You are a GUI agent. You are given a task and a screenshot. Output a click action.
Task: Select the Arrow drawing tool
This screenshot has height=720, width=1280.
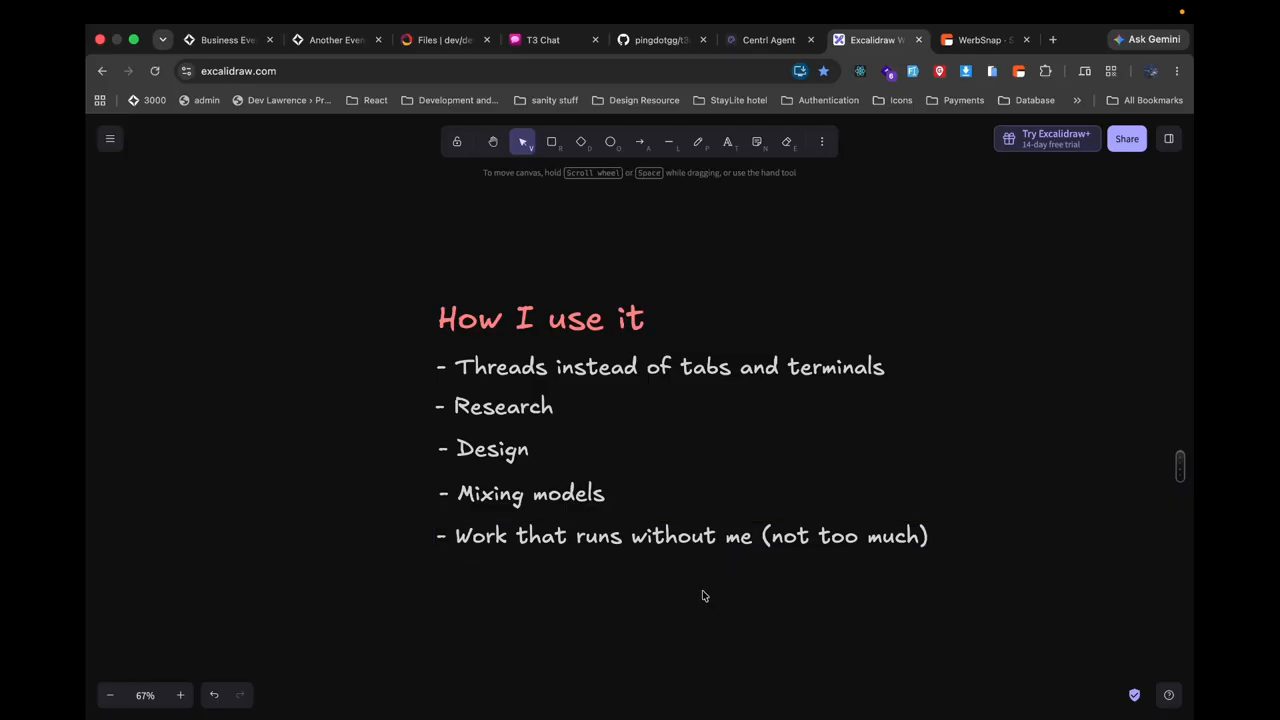click(640, 142)
